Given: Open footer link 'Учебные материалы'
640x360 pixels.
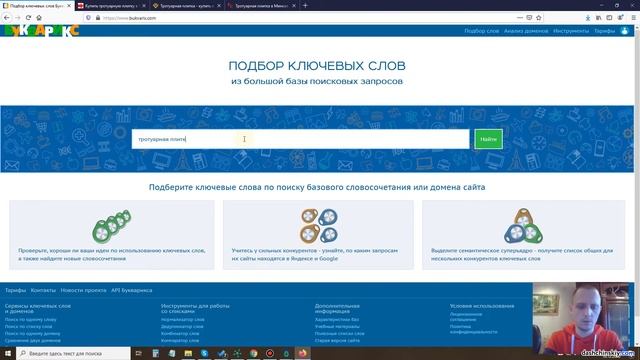Looking at the screenshot, I should coord(337,327).
